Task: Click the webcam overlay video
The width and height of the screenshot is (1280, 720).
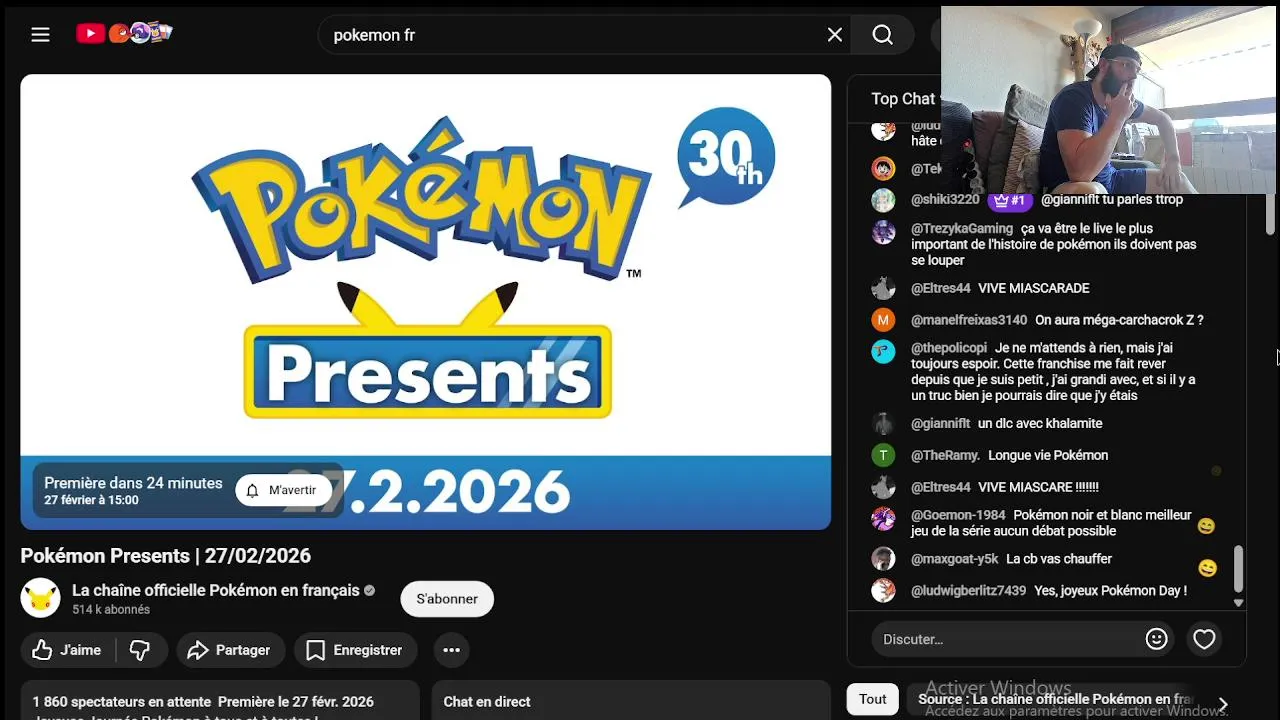Action: [1108, 100]
